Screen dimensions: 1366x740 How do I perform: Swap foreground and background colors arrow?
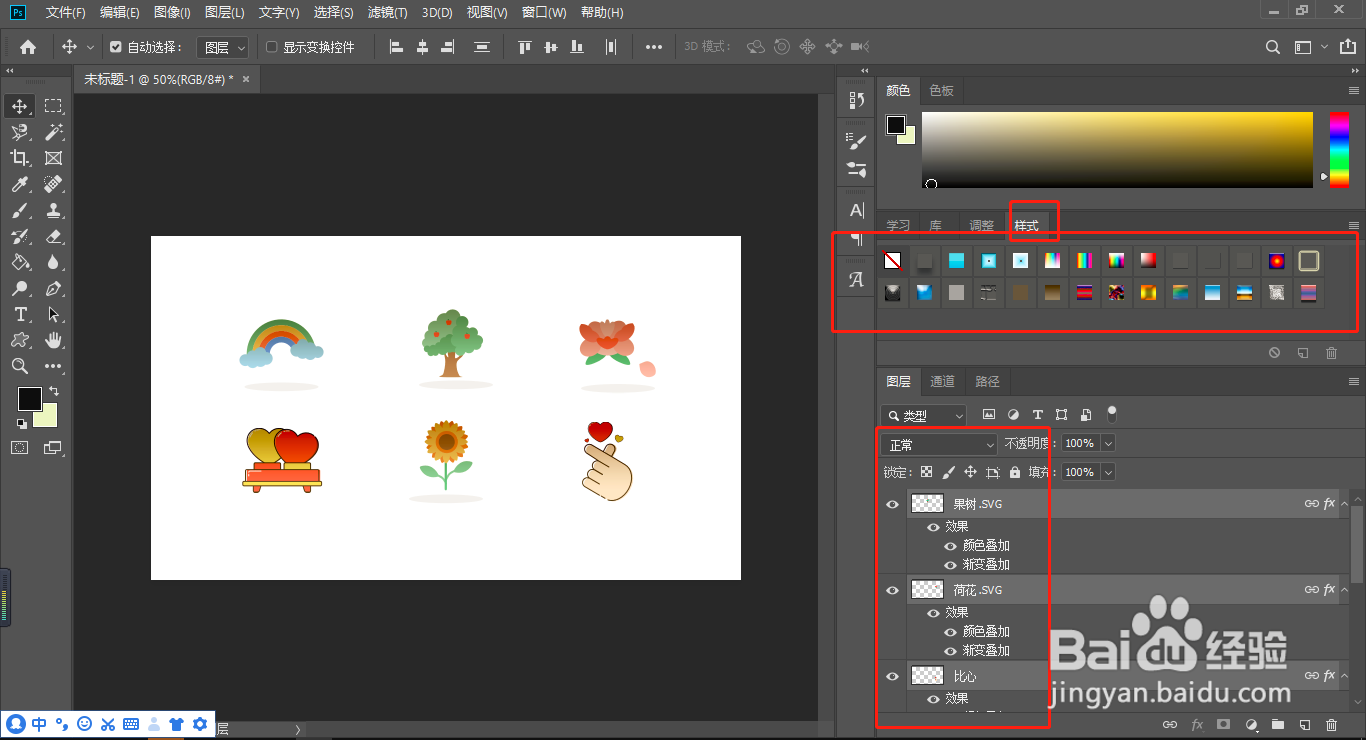coord(54,391)
